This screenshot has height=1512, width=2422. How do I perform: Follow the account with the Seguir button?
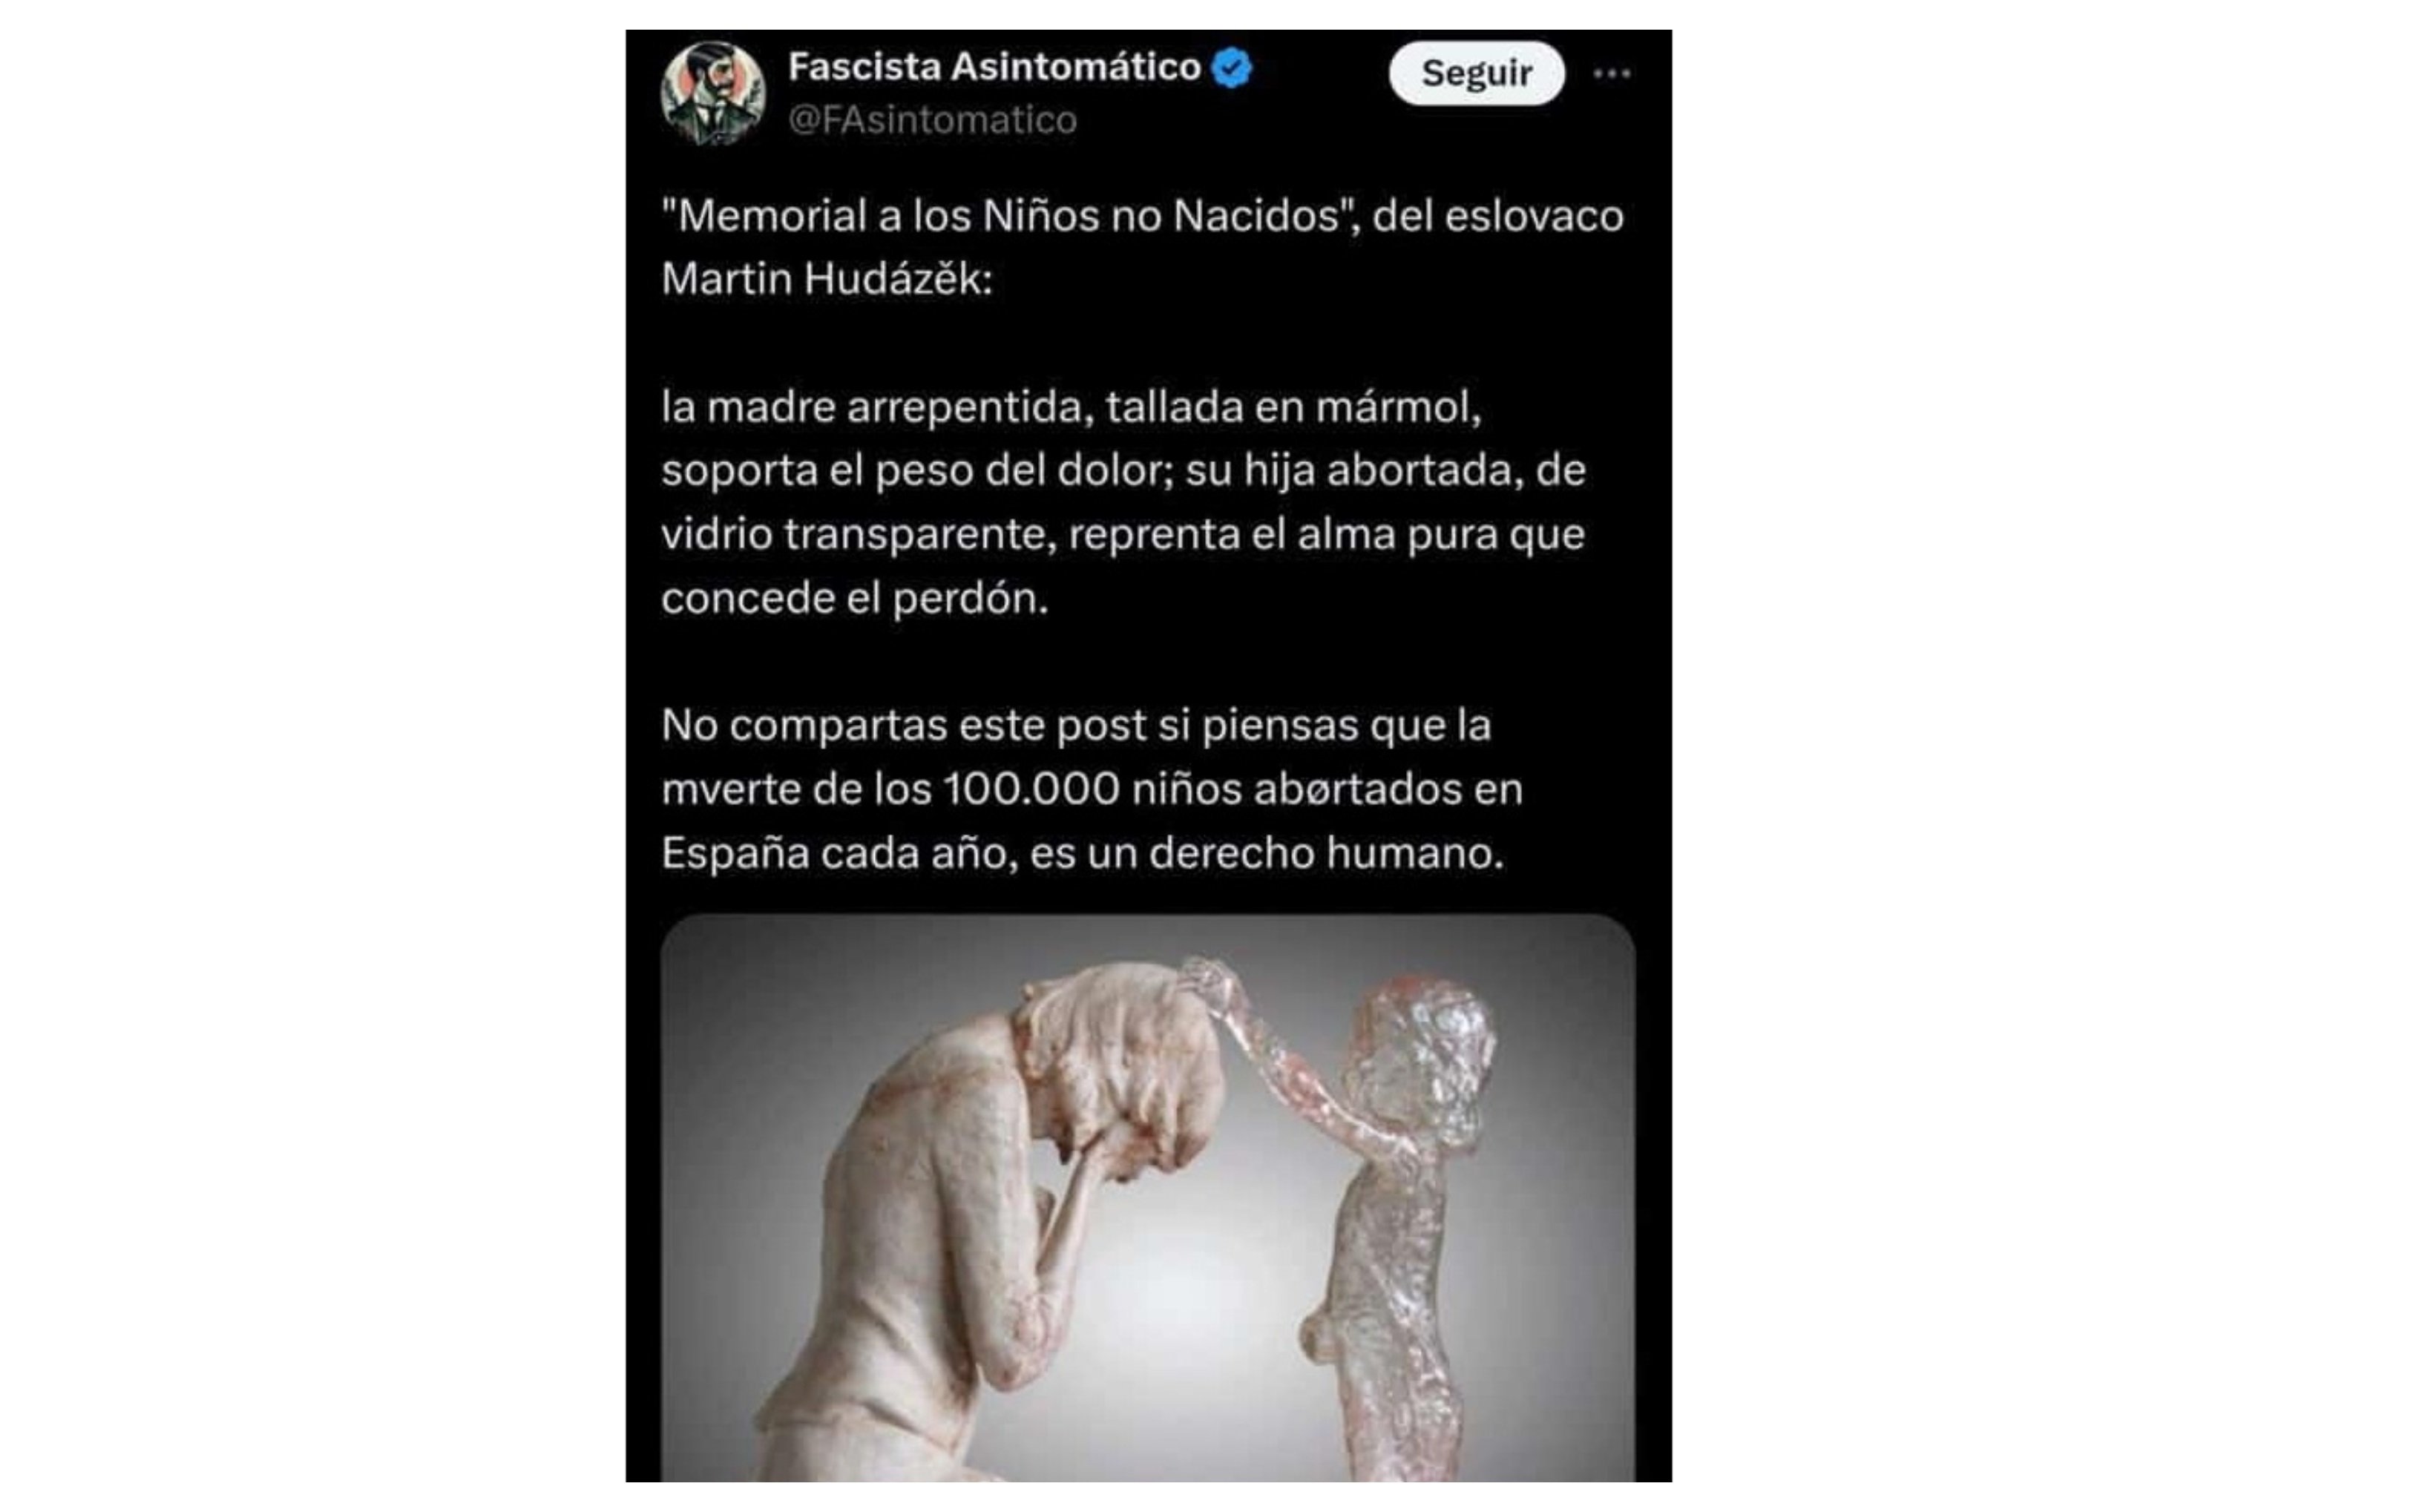[x=1476, y=73]
